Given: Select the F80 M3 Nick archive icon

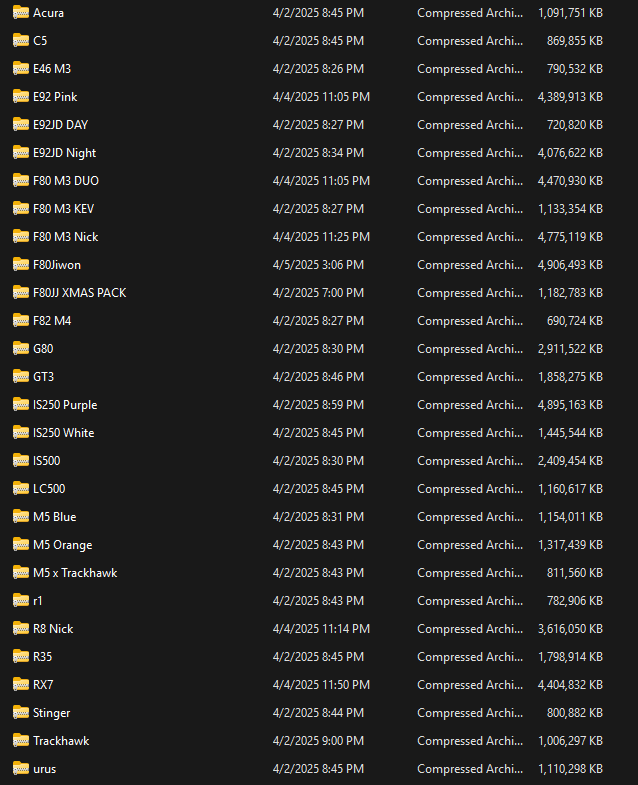Looking at the screenshot, I should coord(21,237).
